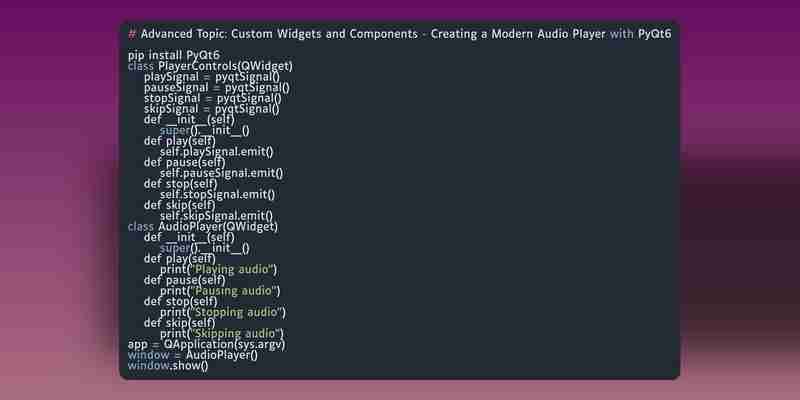Click "def skip(self)" in PlayerControls class
The image size is (800, 400).
coord(180,206)
